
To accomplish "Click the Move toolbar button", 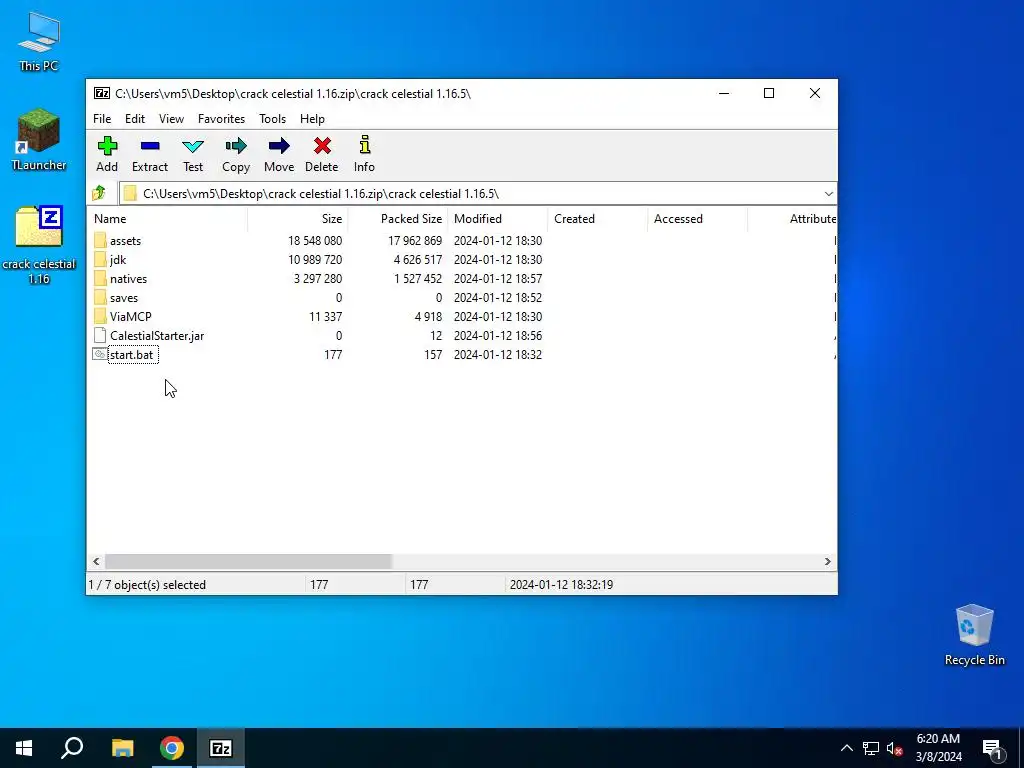I will [279, 155].
